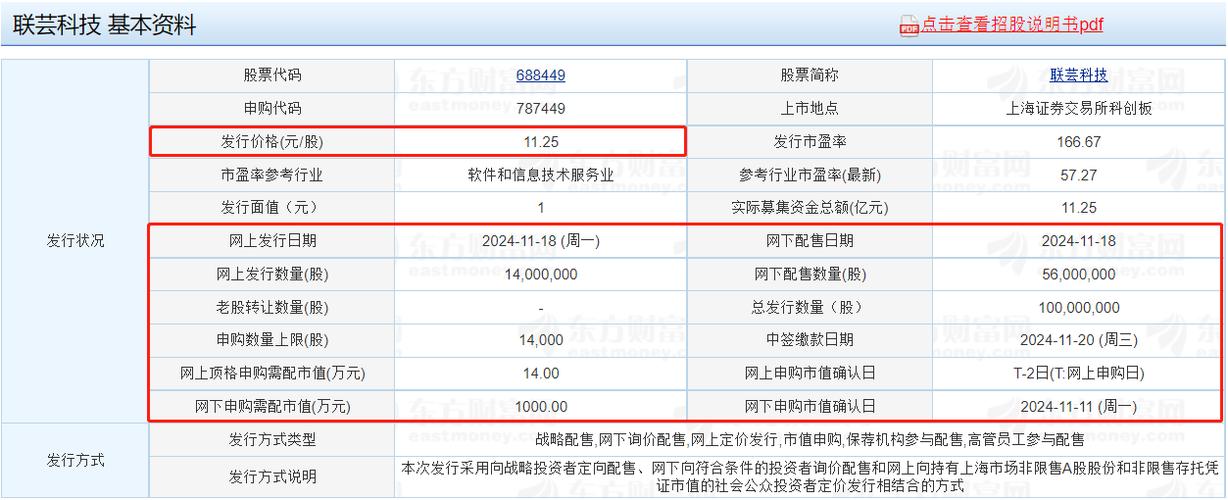This screenshot has width=1228, height=500.
Task: Click the 股票简称 label cell
Action: pos(810,75)
